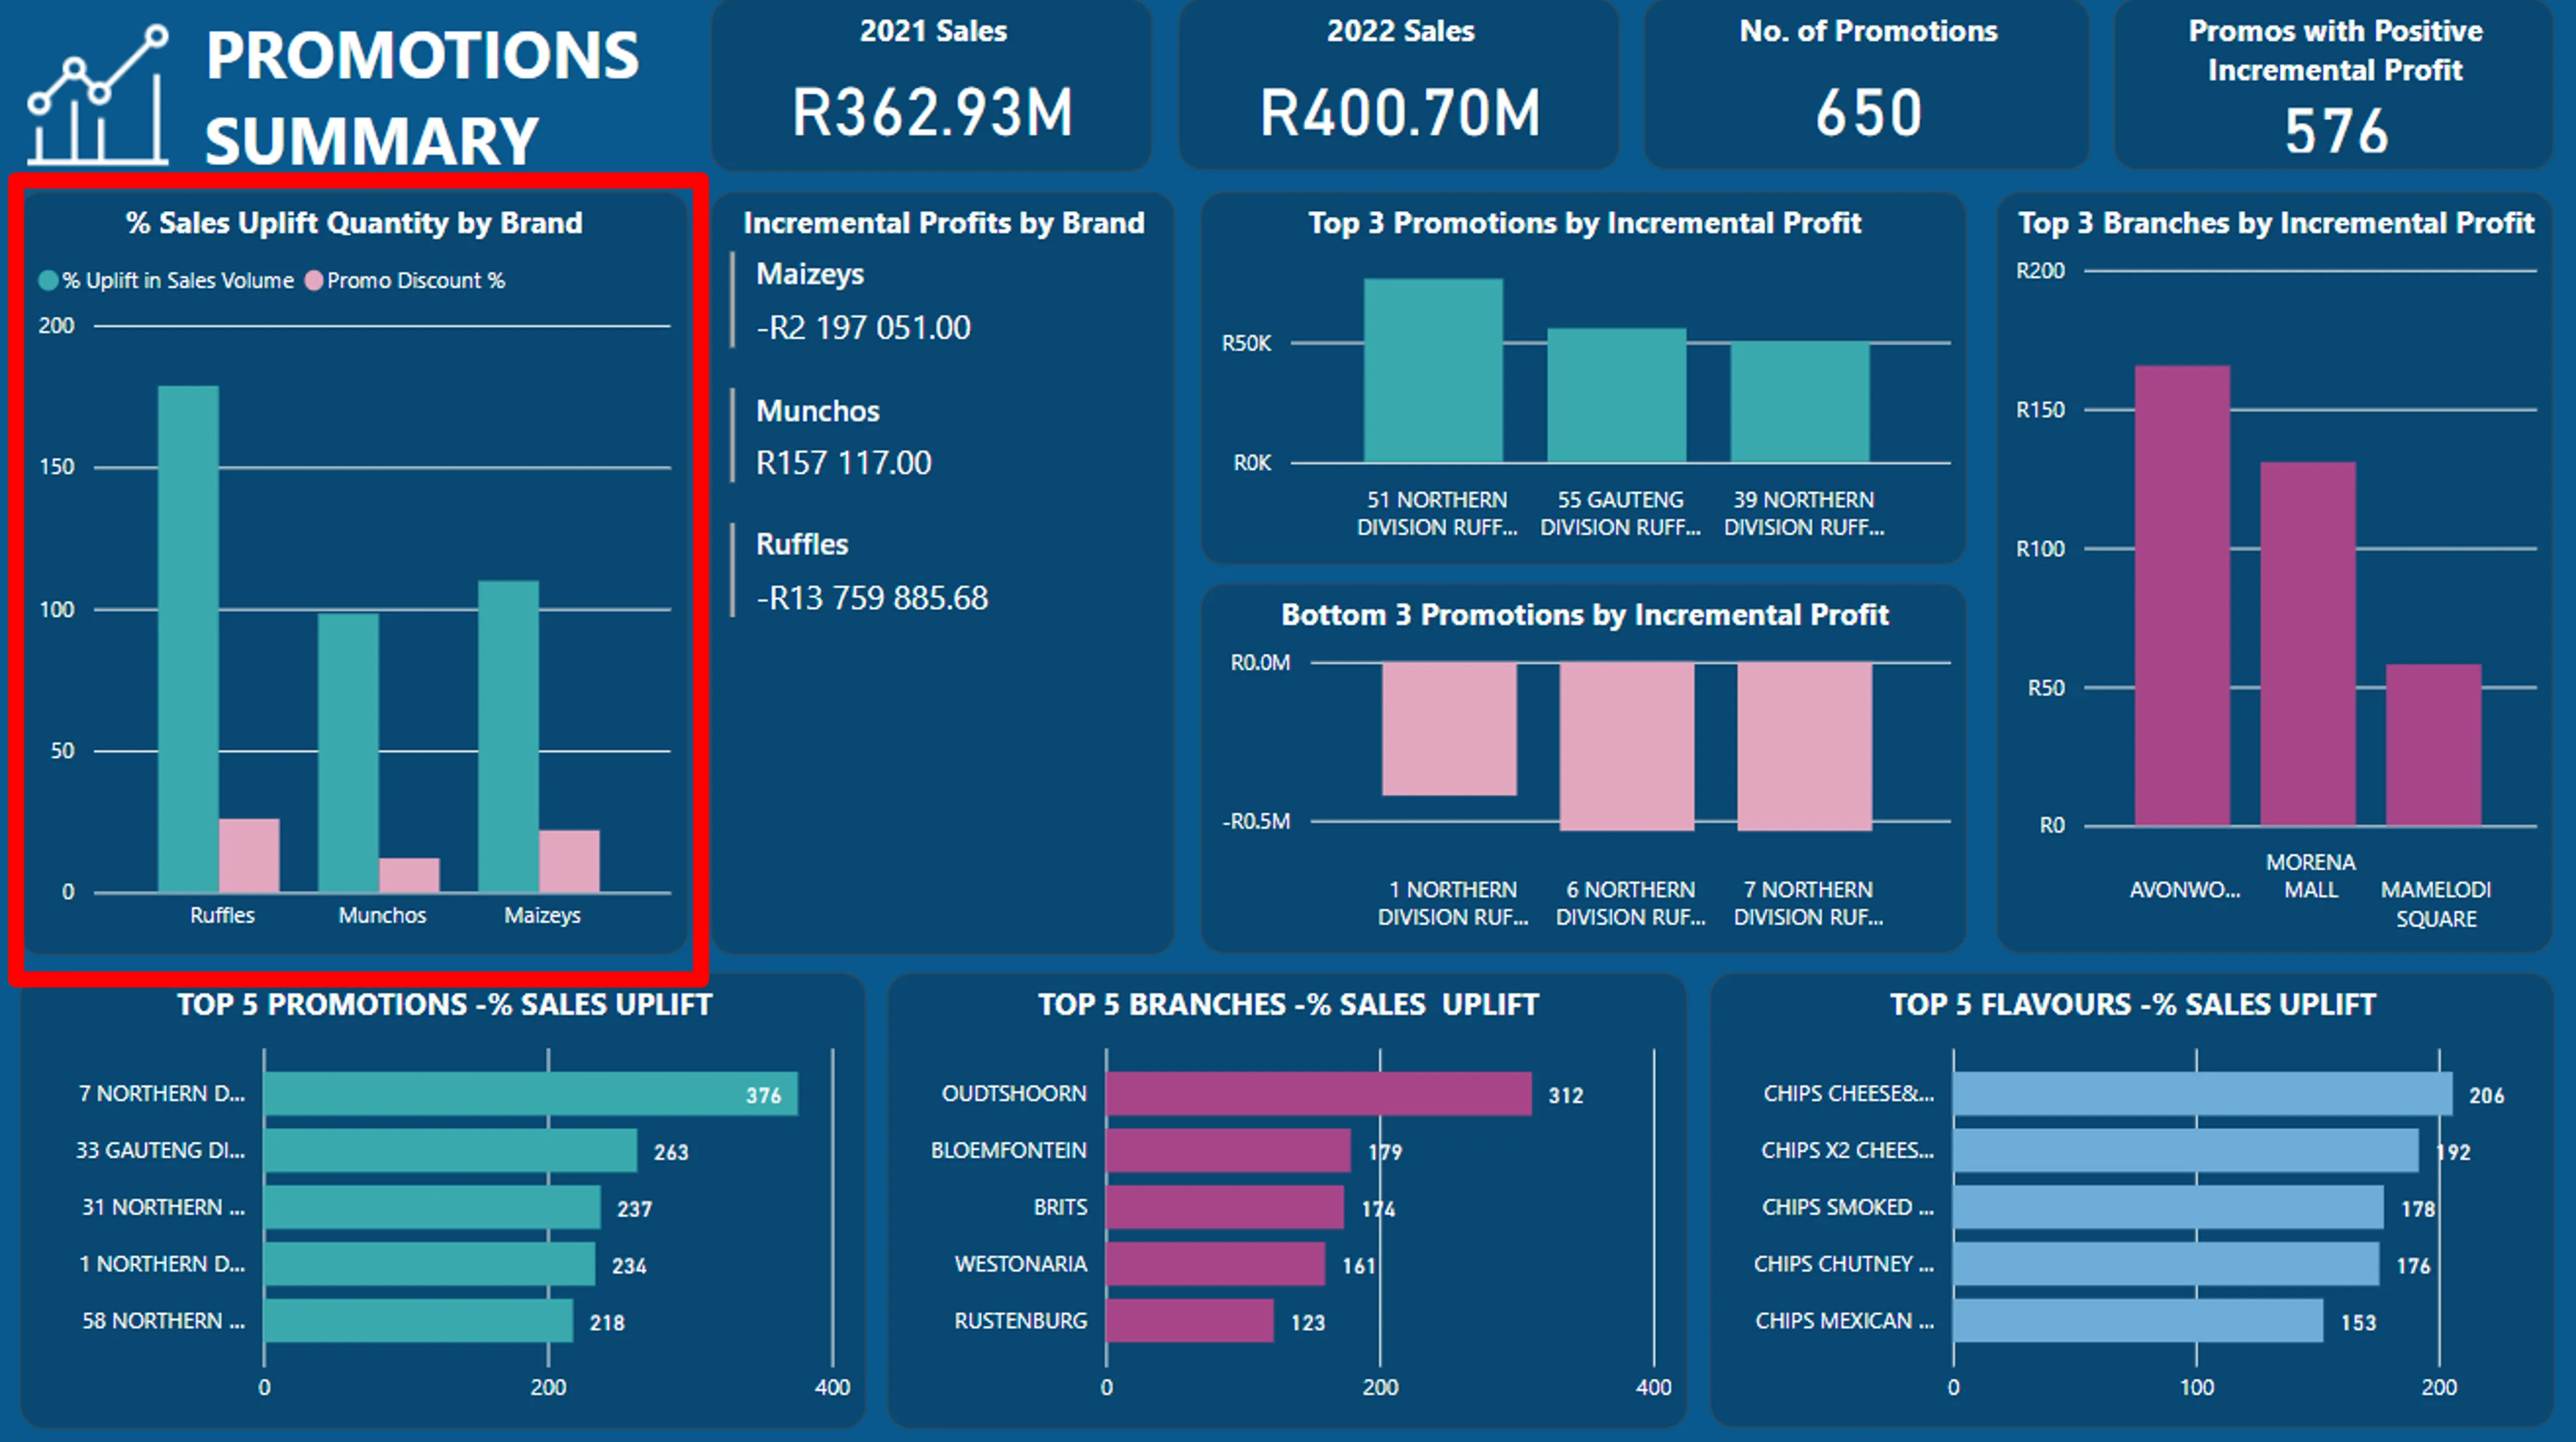Select the 51 Northern Division top promotion bar

1433,370
